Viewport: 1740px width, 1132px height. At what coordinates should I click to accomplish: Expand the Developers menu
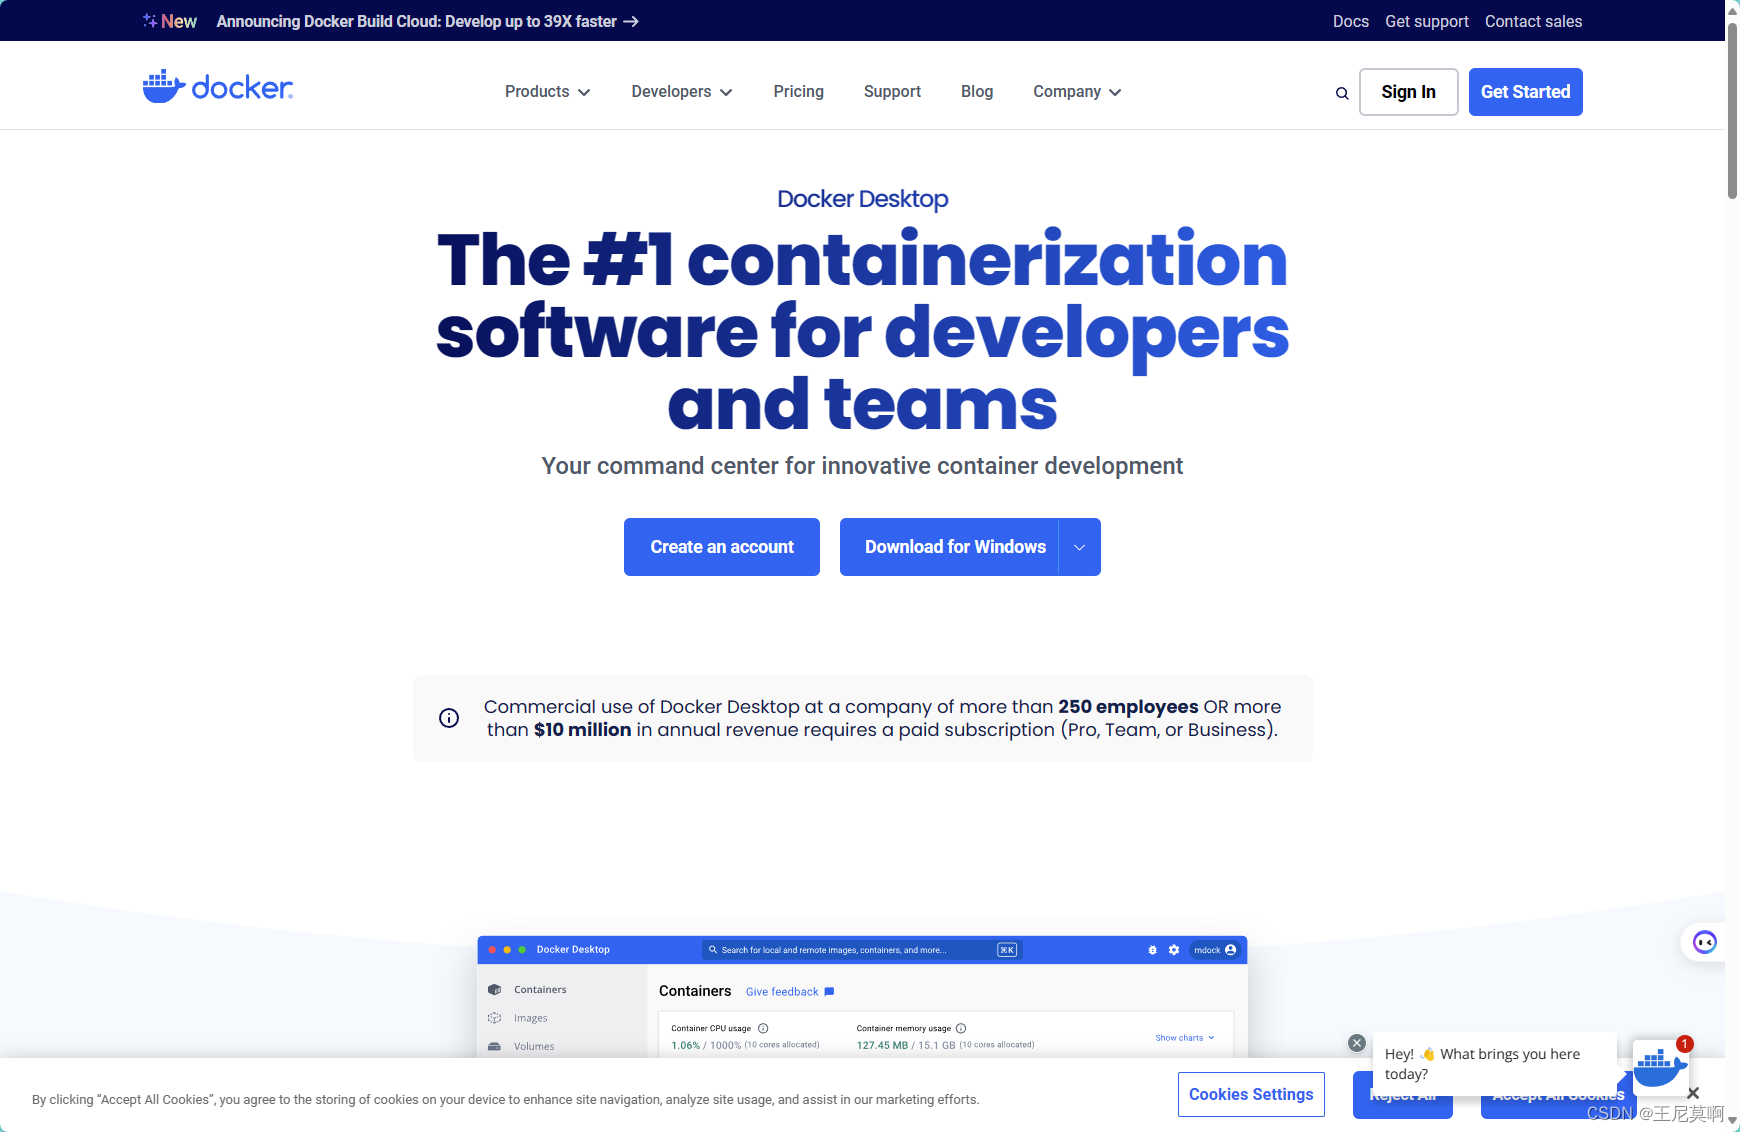click(682, 92)
